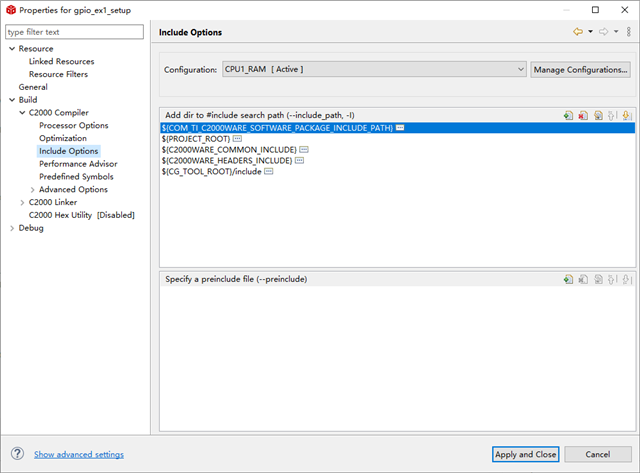Open the help question mark icon

pyautogui.click(x=17, y=454)
